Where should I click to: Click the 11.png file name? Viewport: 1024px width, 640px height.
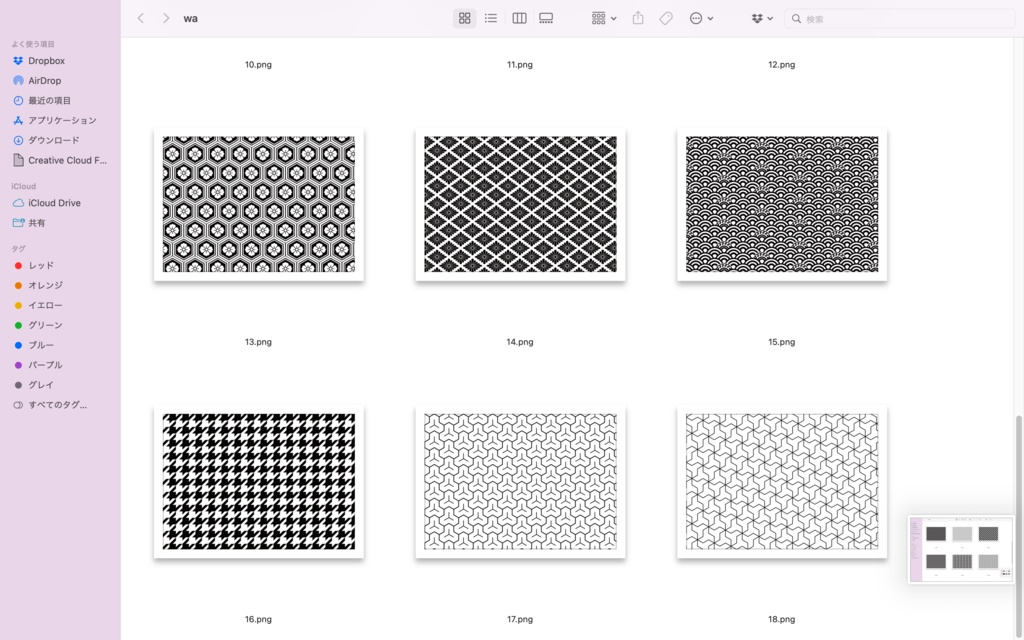coord(520,65)
